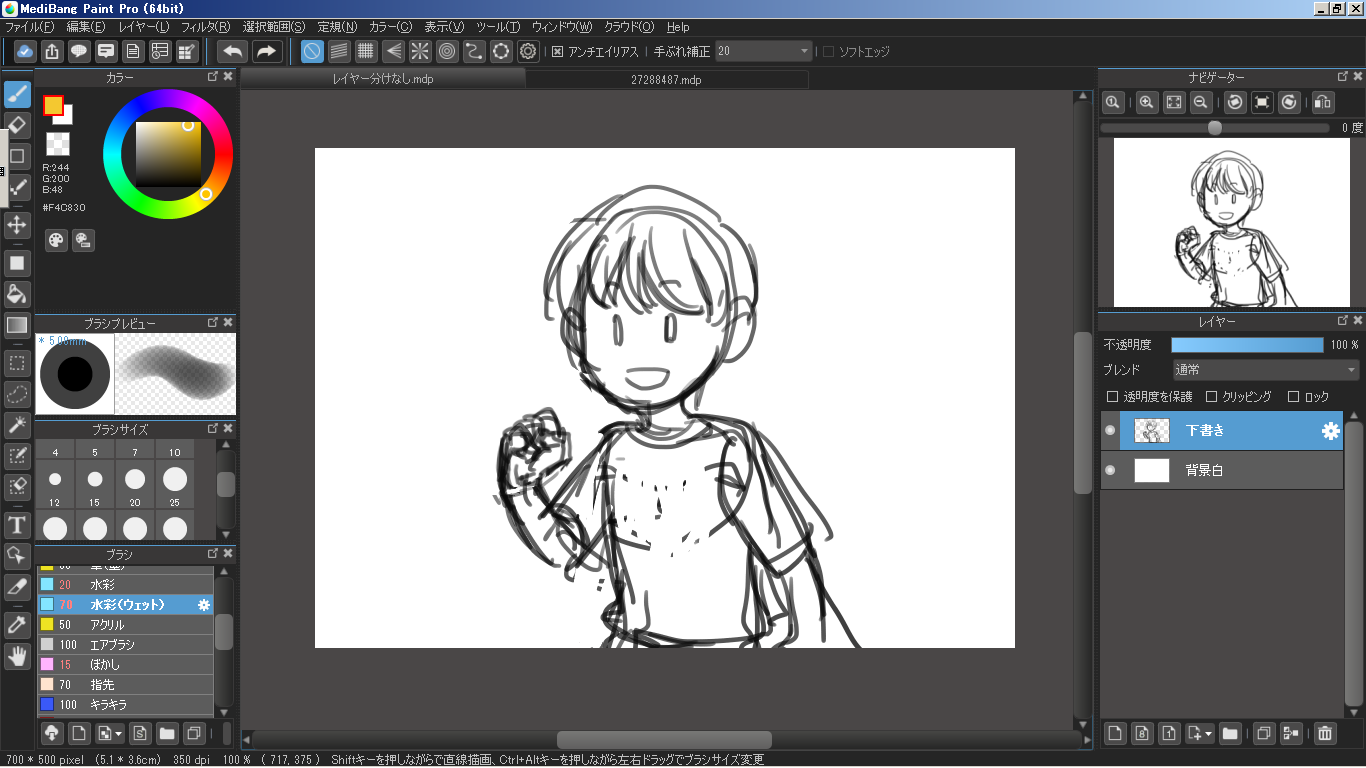
Task: Select the ぼかし brush
Action: [125, 665]
